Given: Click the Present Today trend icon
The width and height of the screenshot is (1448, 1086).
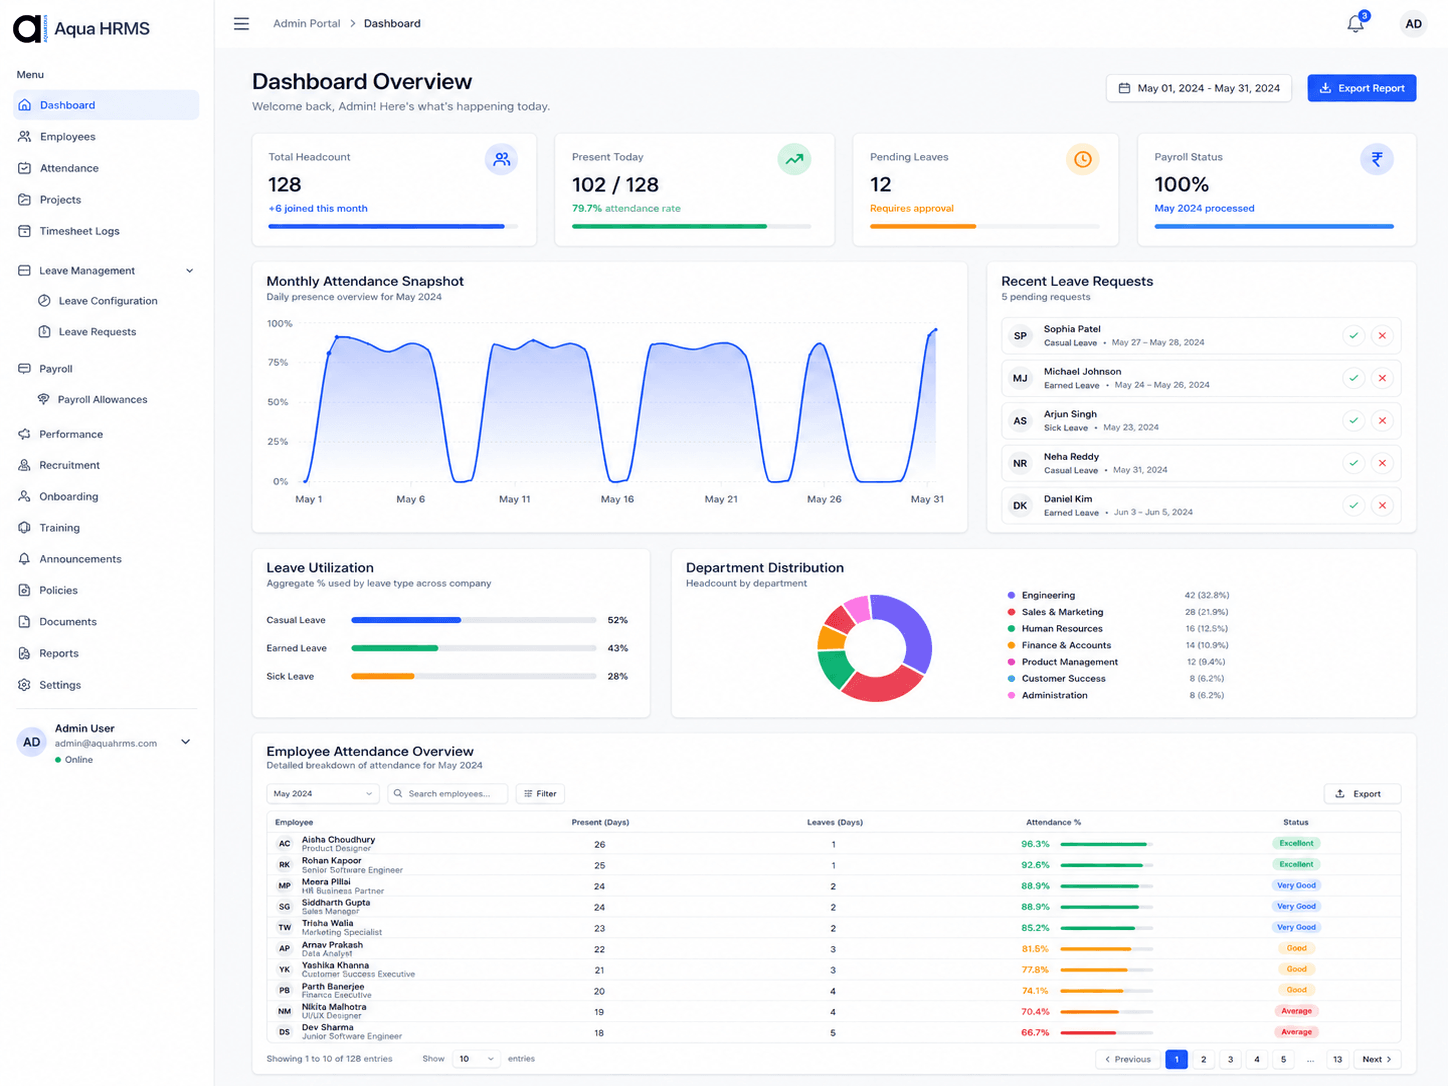Looking at the screenshot, I should click(x=794, y=159).
